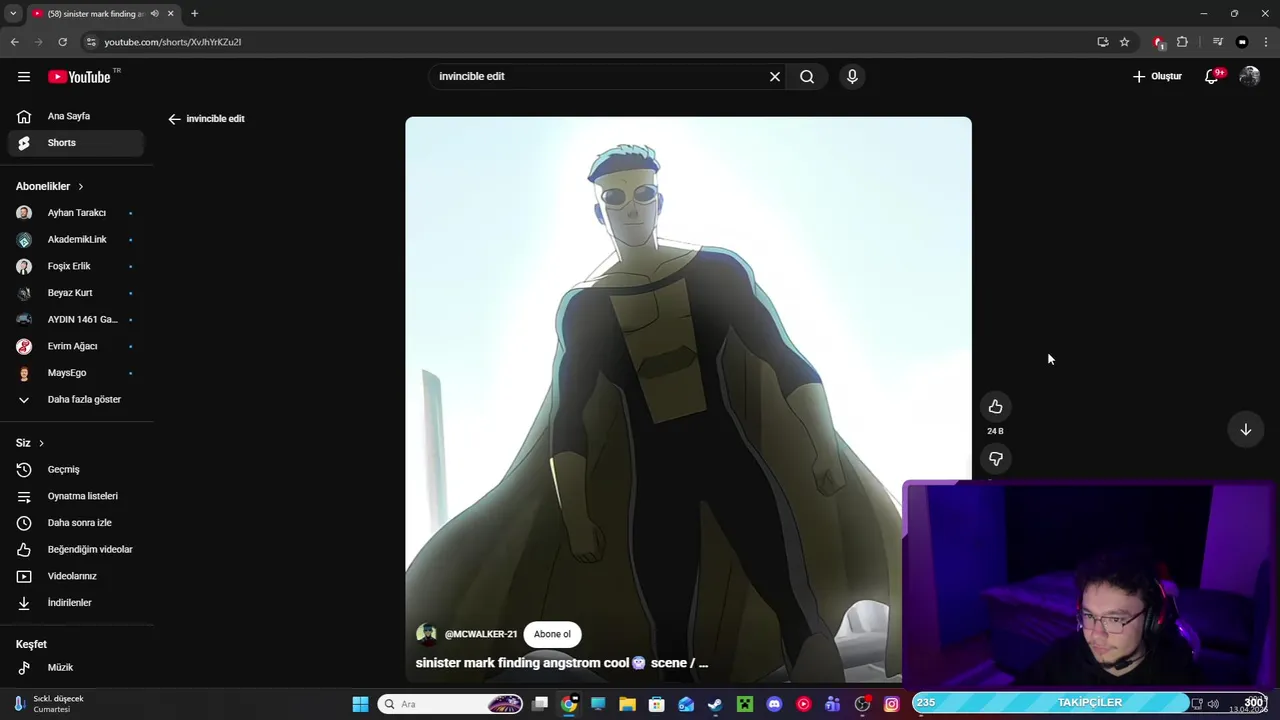The width and height of the screenshot is (1280, 720).
Task: Open the Beyaz Kurt subscription
Action: point(76,293)
